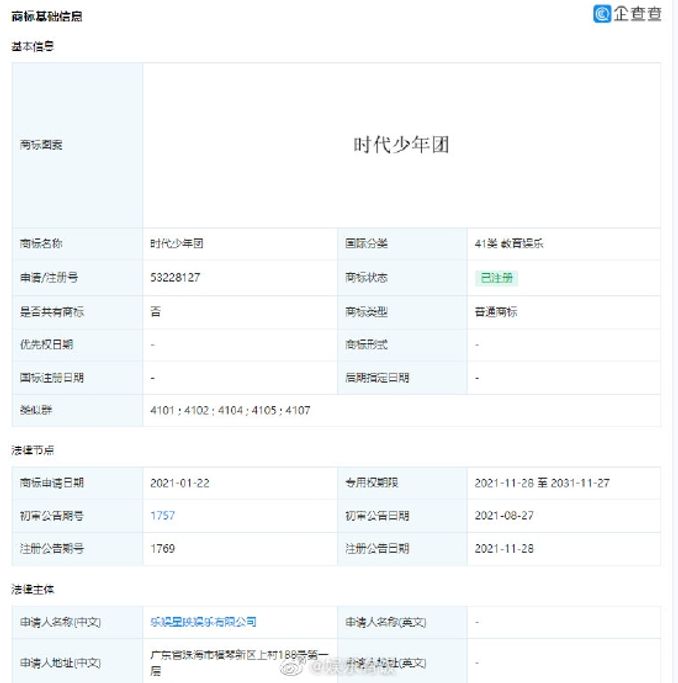Click the 时代少年团 trademark image
The height and width of the screenshot is (683, 678).
(401, 145)
